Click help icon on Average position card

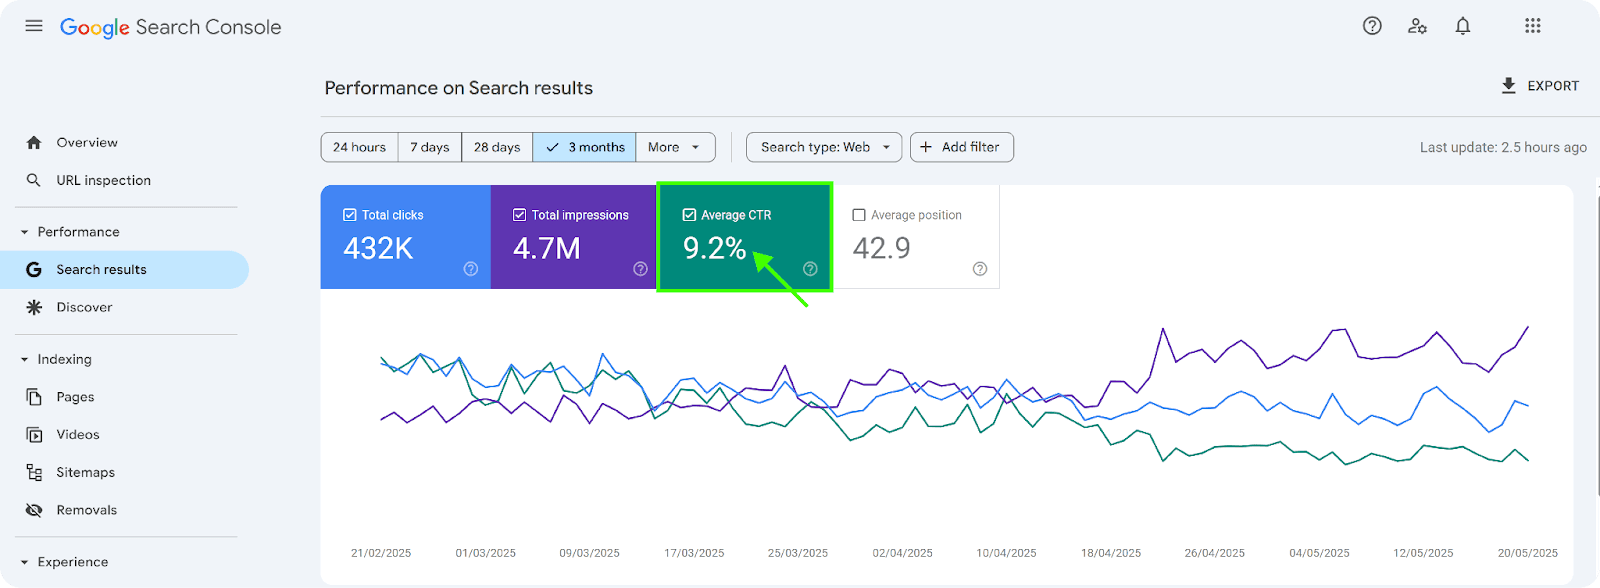[980, 269]
